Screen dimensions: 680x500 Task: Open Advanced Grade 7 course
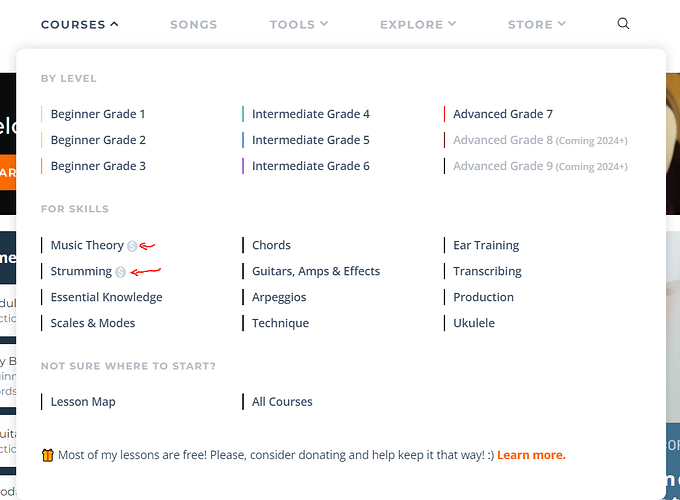click(502, 114)
